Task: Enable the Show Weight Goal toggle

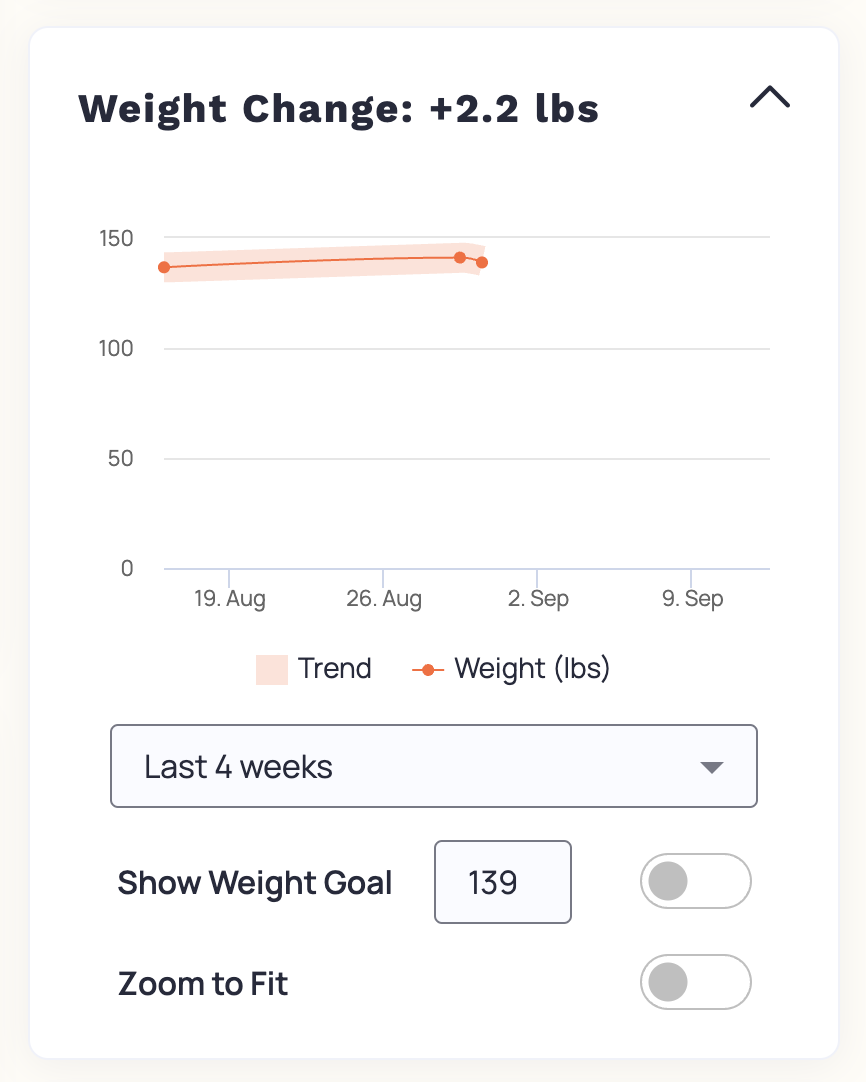Action: 696,881
